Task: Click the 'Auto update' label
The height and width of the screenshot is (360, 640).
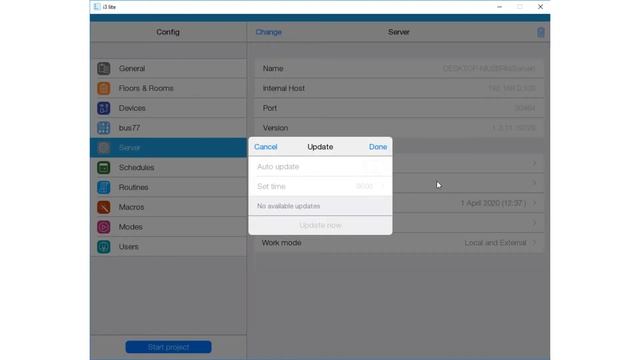Action: coord(278,167)
